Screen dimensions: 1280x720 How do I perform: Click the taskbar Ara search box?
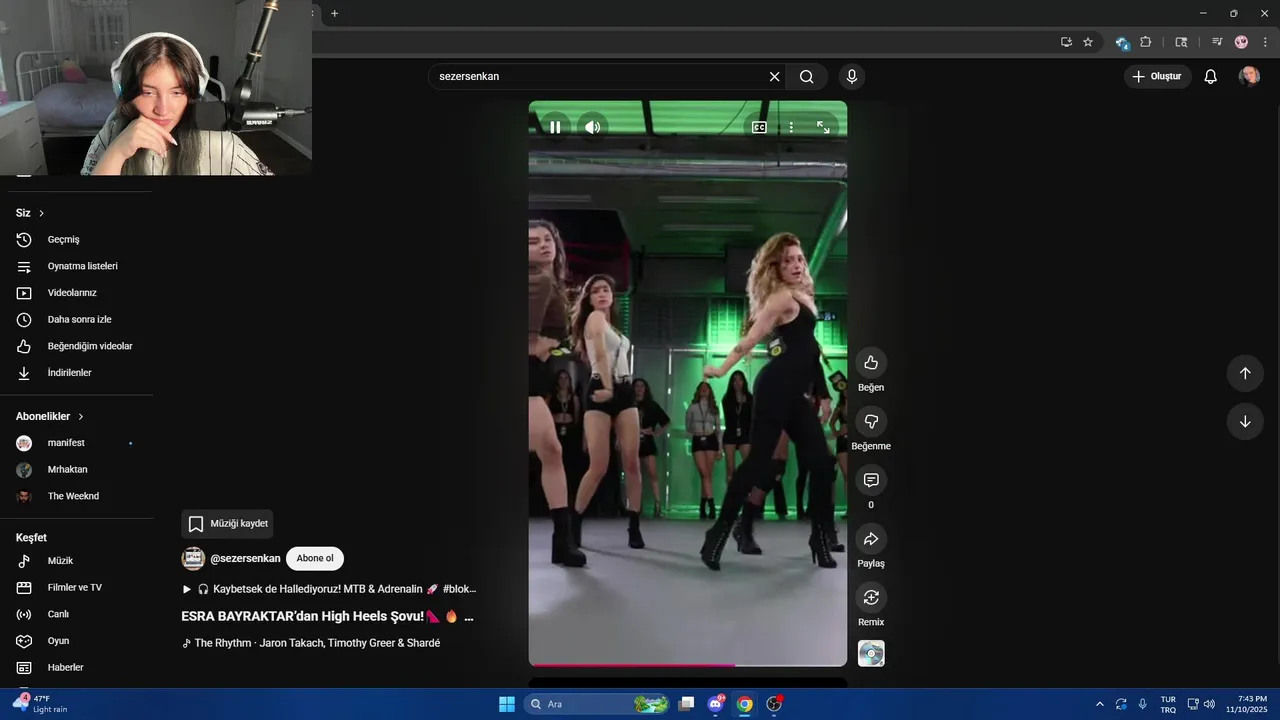click(598, 704)
